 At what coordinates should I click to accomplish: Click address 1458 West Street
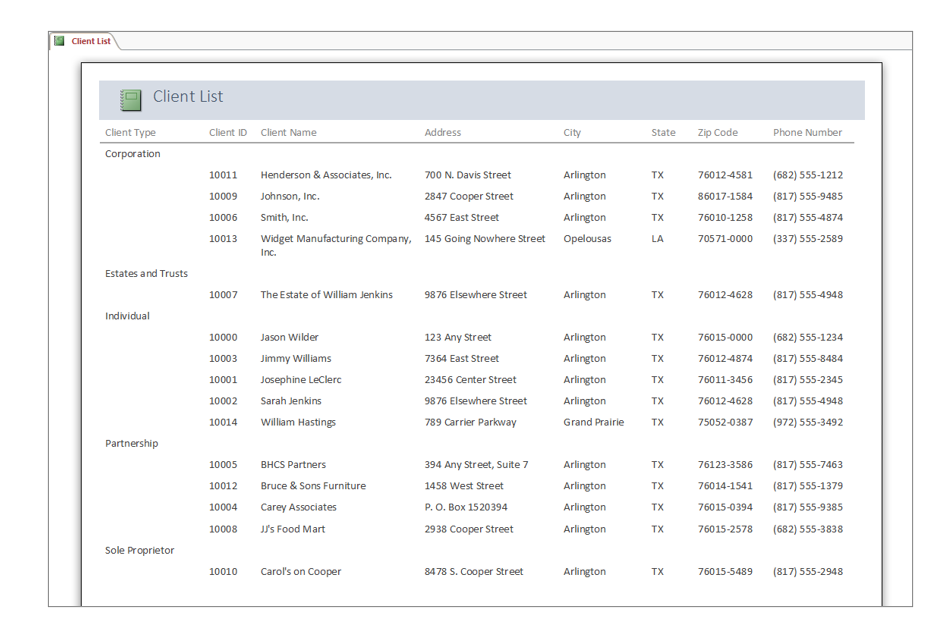click(464, 486)
